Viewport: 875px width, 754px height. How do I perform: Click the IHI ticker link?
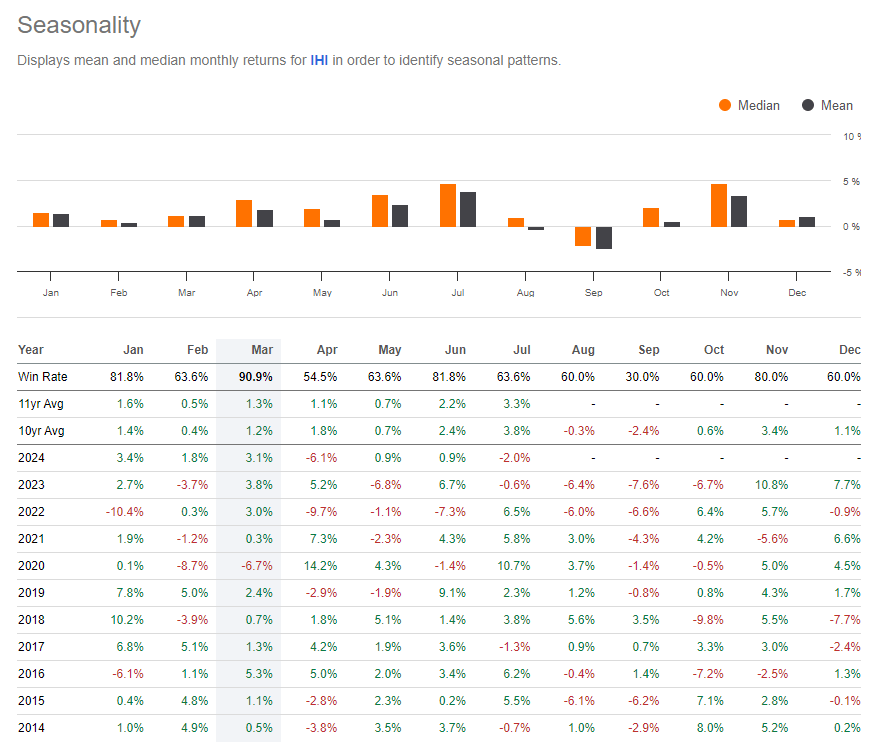pyautogui.click(x=321, y=60)
